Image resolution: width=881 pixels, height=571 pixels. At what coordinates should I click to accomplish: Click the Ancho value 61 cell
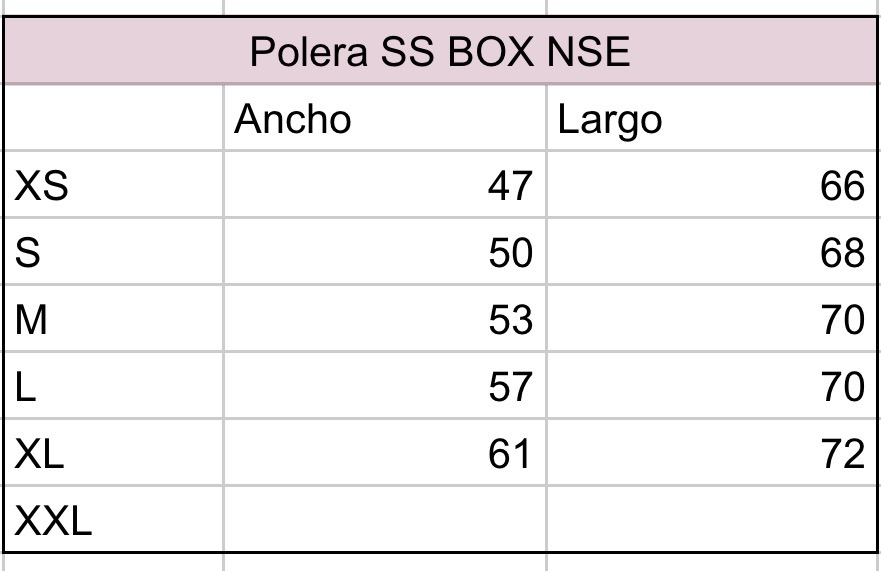pos(385,453)
